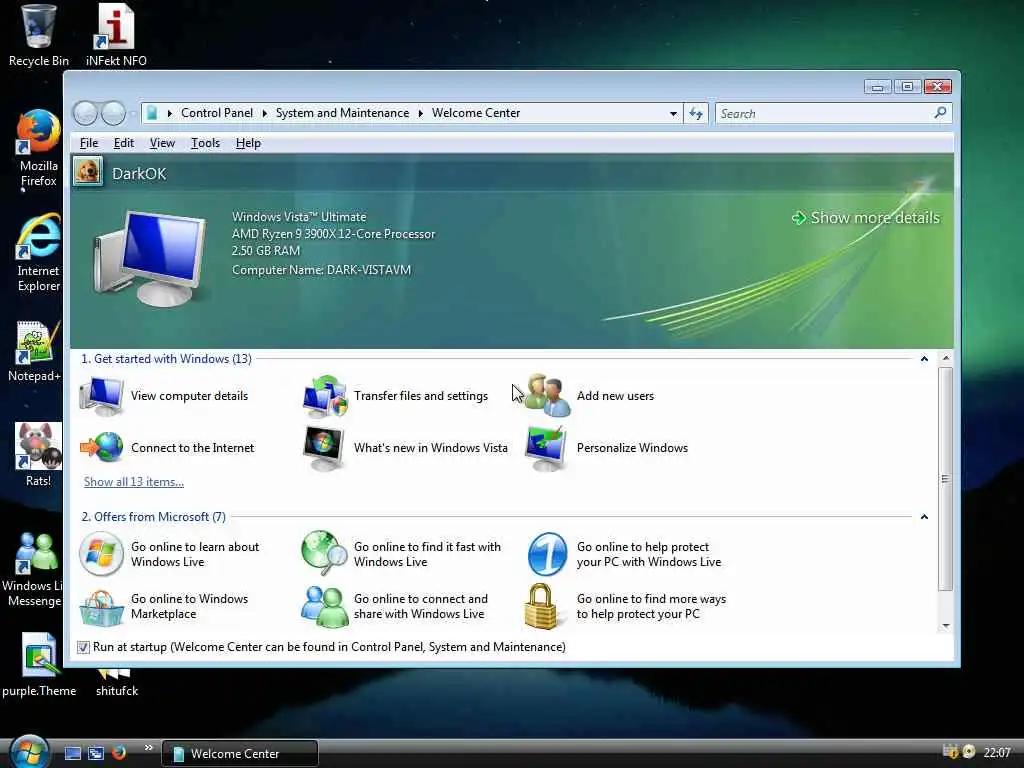
Task: Open Recycle Bin on desktop
Action: click(38, 36)
